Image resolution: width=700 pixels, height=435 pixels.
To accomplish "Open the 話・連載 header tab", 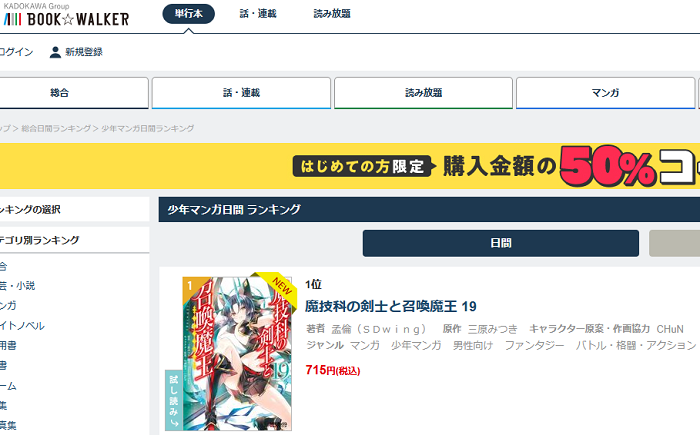I will point(258,14).
